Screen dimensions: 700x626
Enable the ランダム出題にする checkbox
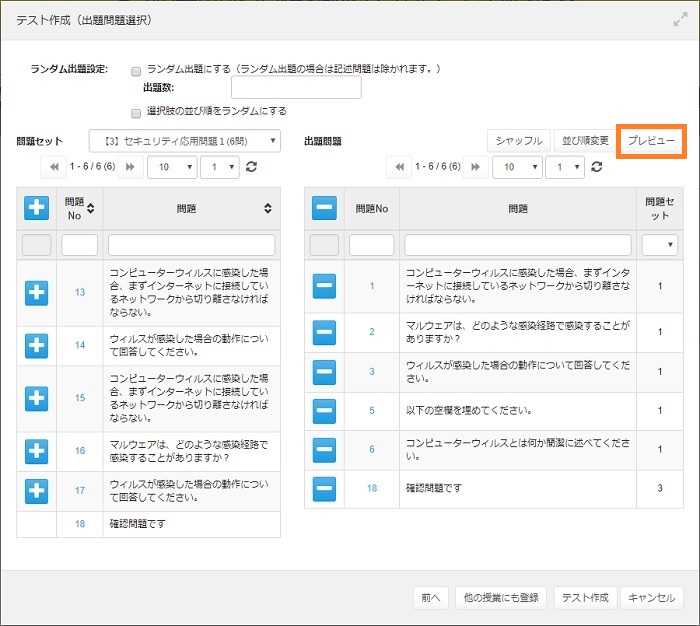pyautogui.click(x=136, y=70)
